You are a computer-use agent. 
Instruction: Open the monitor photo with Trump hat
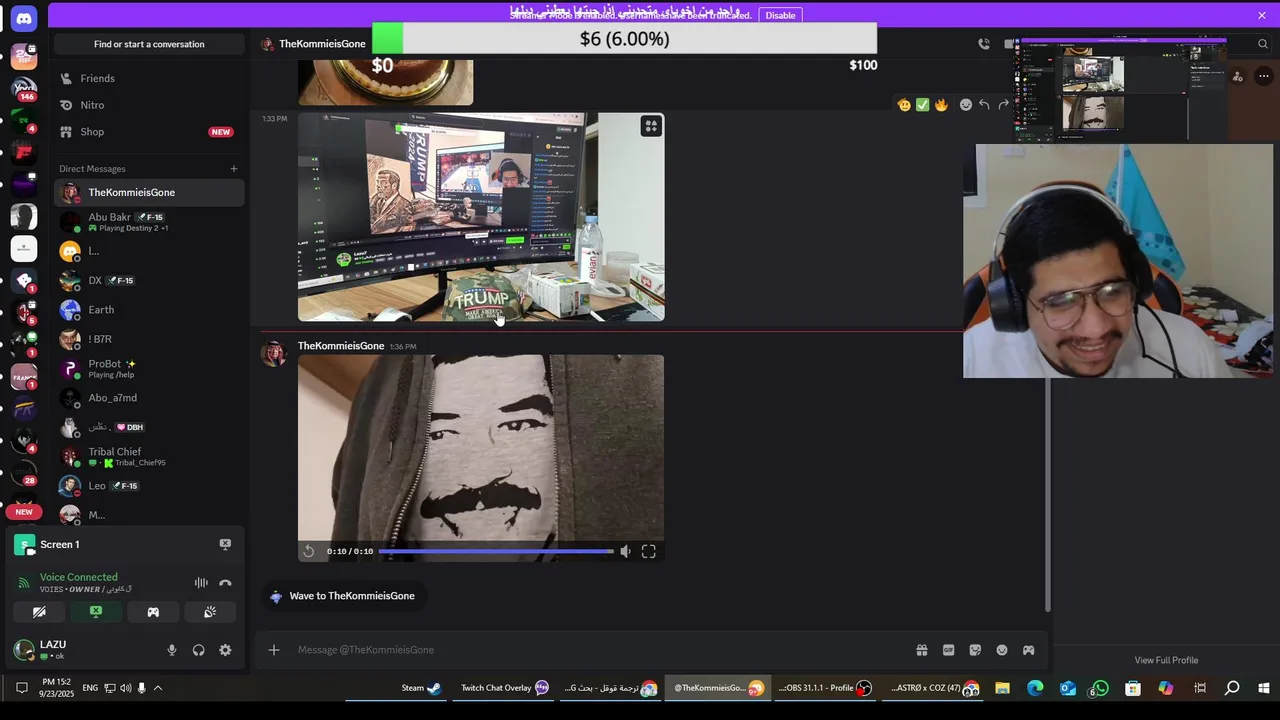coord(481,217)
